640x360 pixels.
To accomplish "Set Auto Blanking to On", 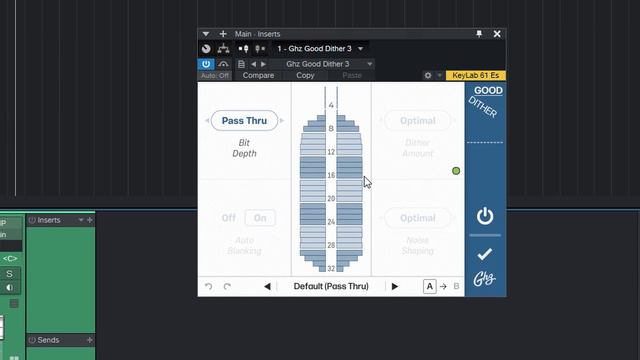I will point(260,218).
